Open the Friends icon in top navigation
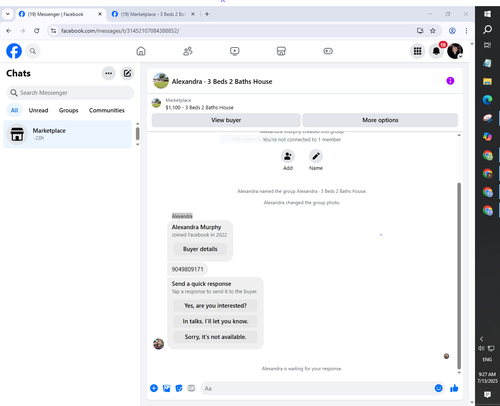 (x=188, y=51)
